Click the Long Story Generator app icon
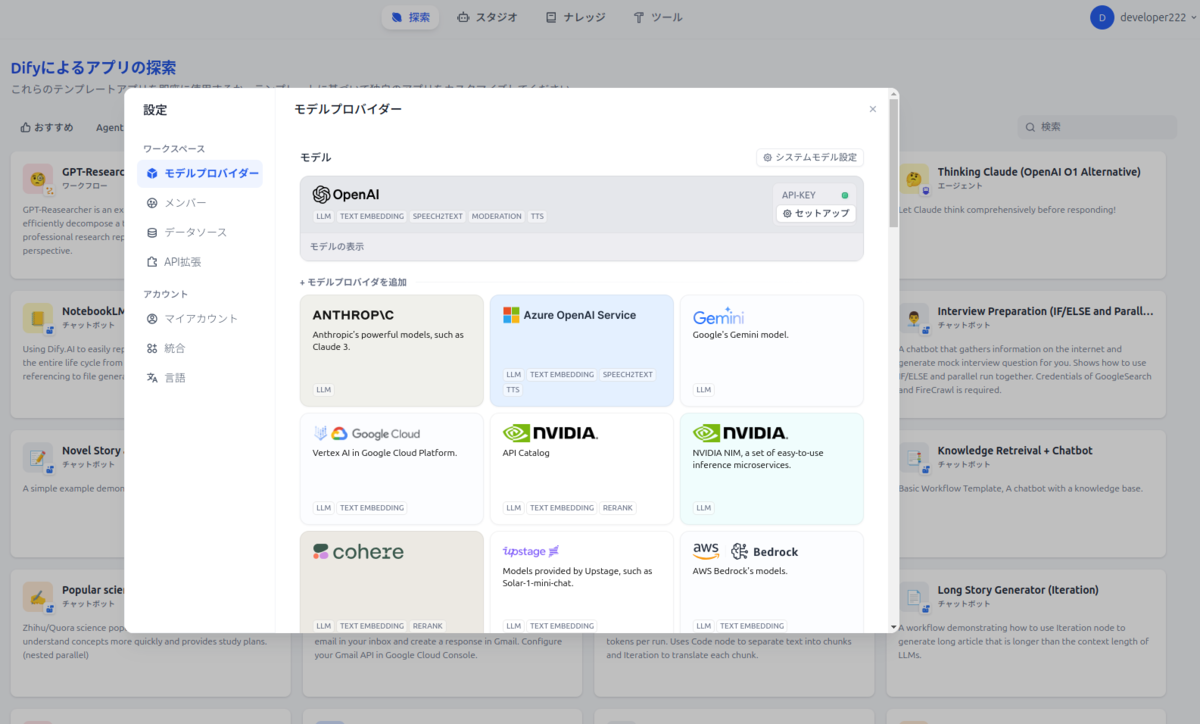Viewport: 1200px width, 724px height. point(914,598)
